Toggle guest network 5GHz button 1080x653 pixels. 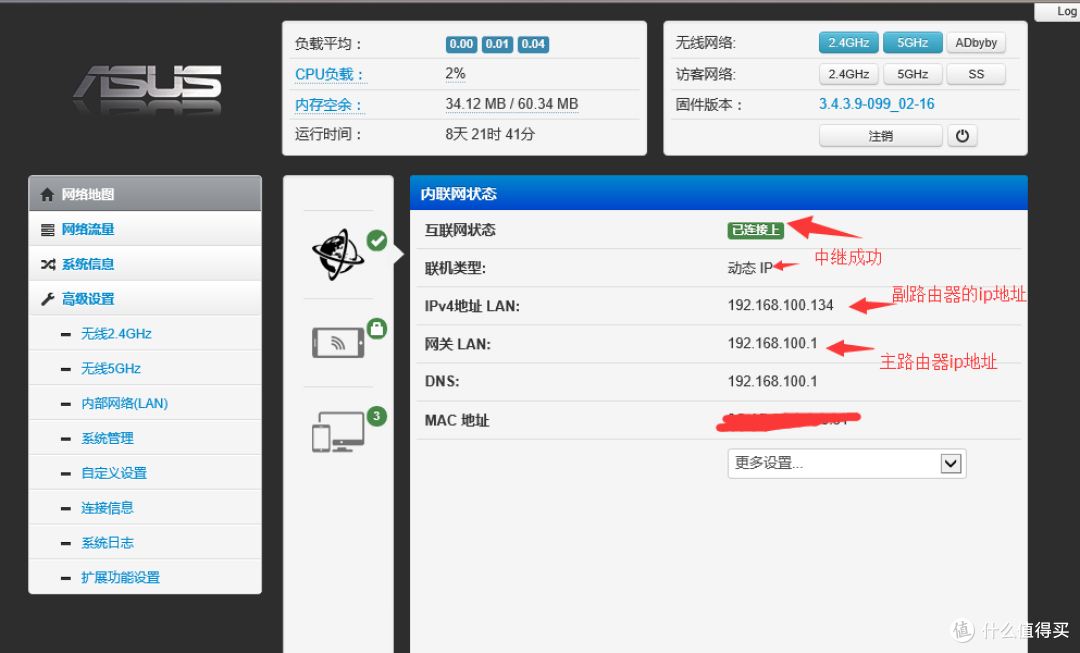tap(913, 74)
